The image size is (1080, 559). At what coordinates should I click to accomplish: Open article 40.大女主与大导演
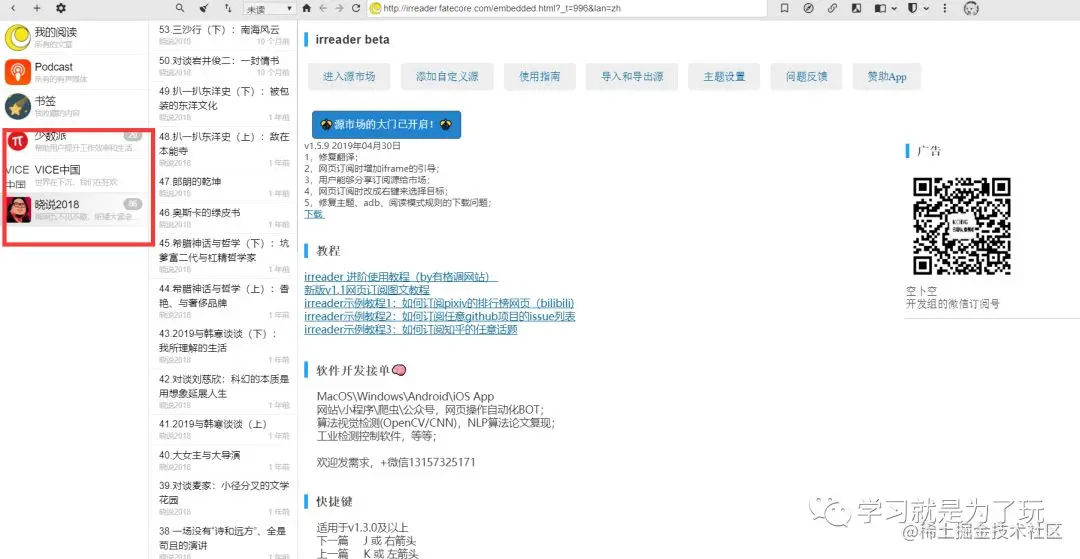(224, 461)
